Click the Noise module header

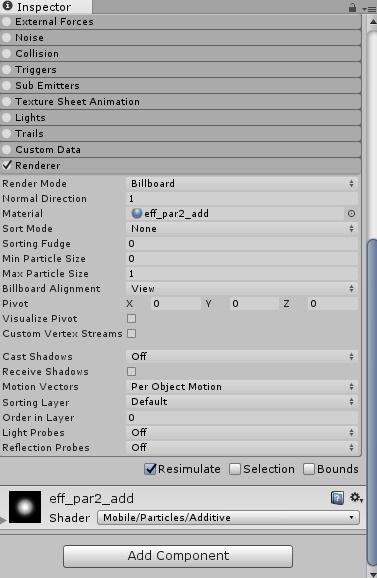coord(180,38)
